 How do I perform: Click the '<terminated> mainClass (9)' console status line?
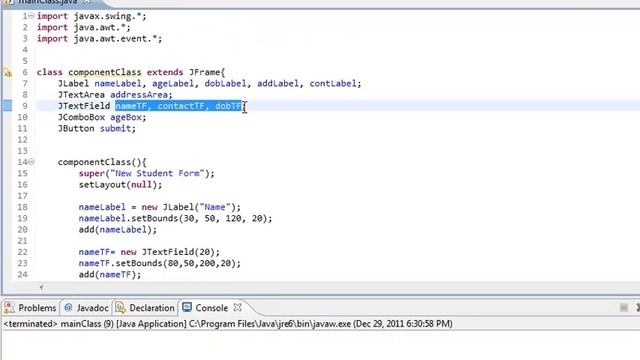point(228,324)
